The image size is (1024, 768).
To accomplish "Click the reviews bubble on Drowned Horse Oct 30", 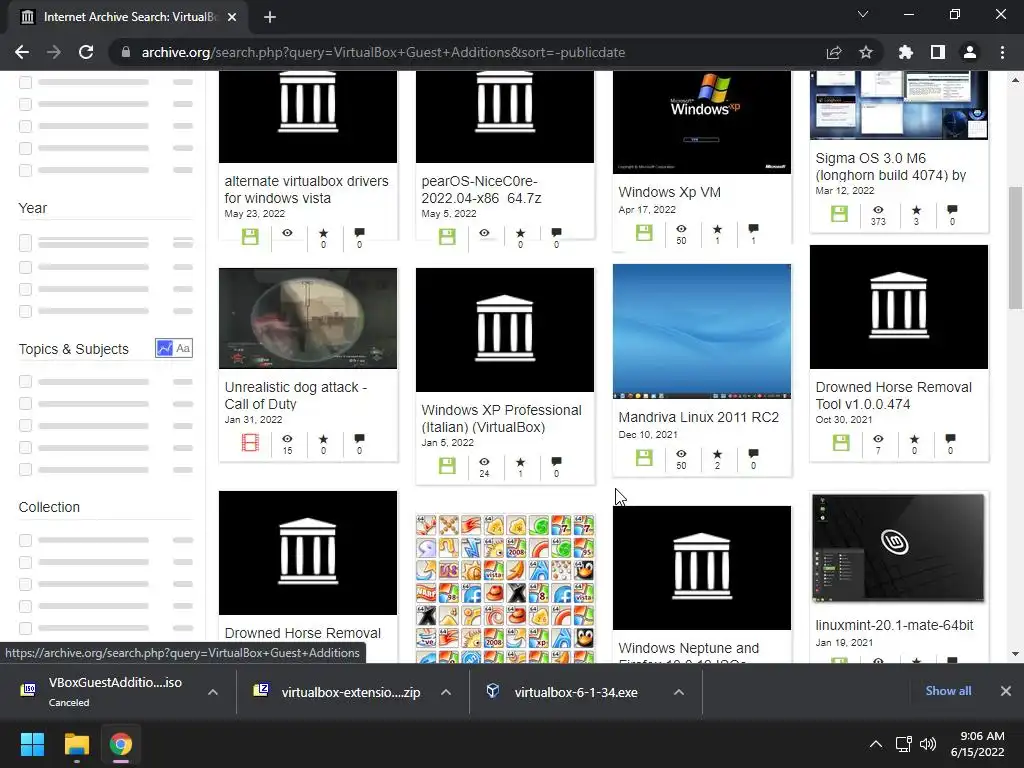I will click(x=950, y=439).
